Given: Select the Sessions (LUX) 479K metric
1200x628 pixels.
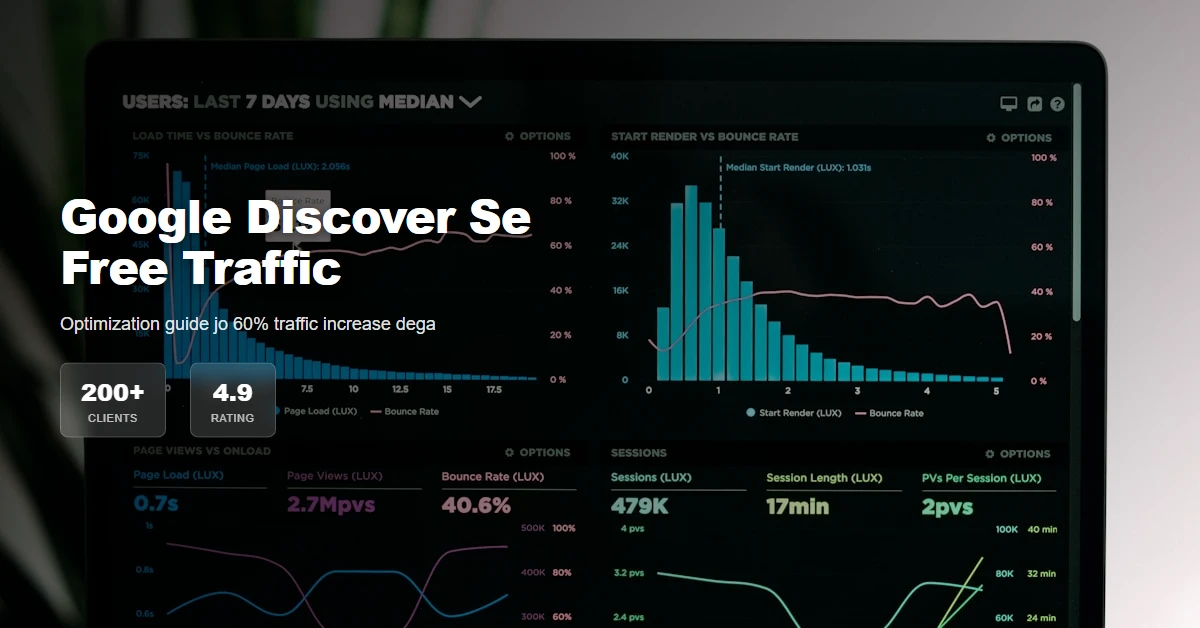Looking at the screenshot, I should point(678,494).
